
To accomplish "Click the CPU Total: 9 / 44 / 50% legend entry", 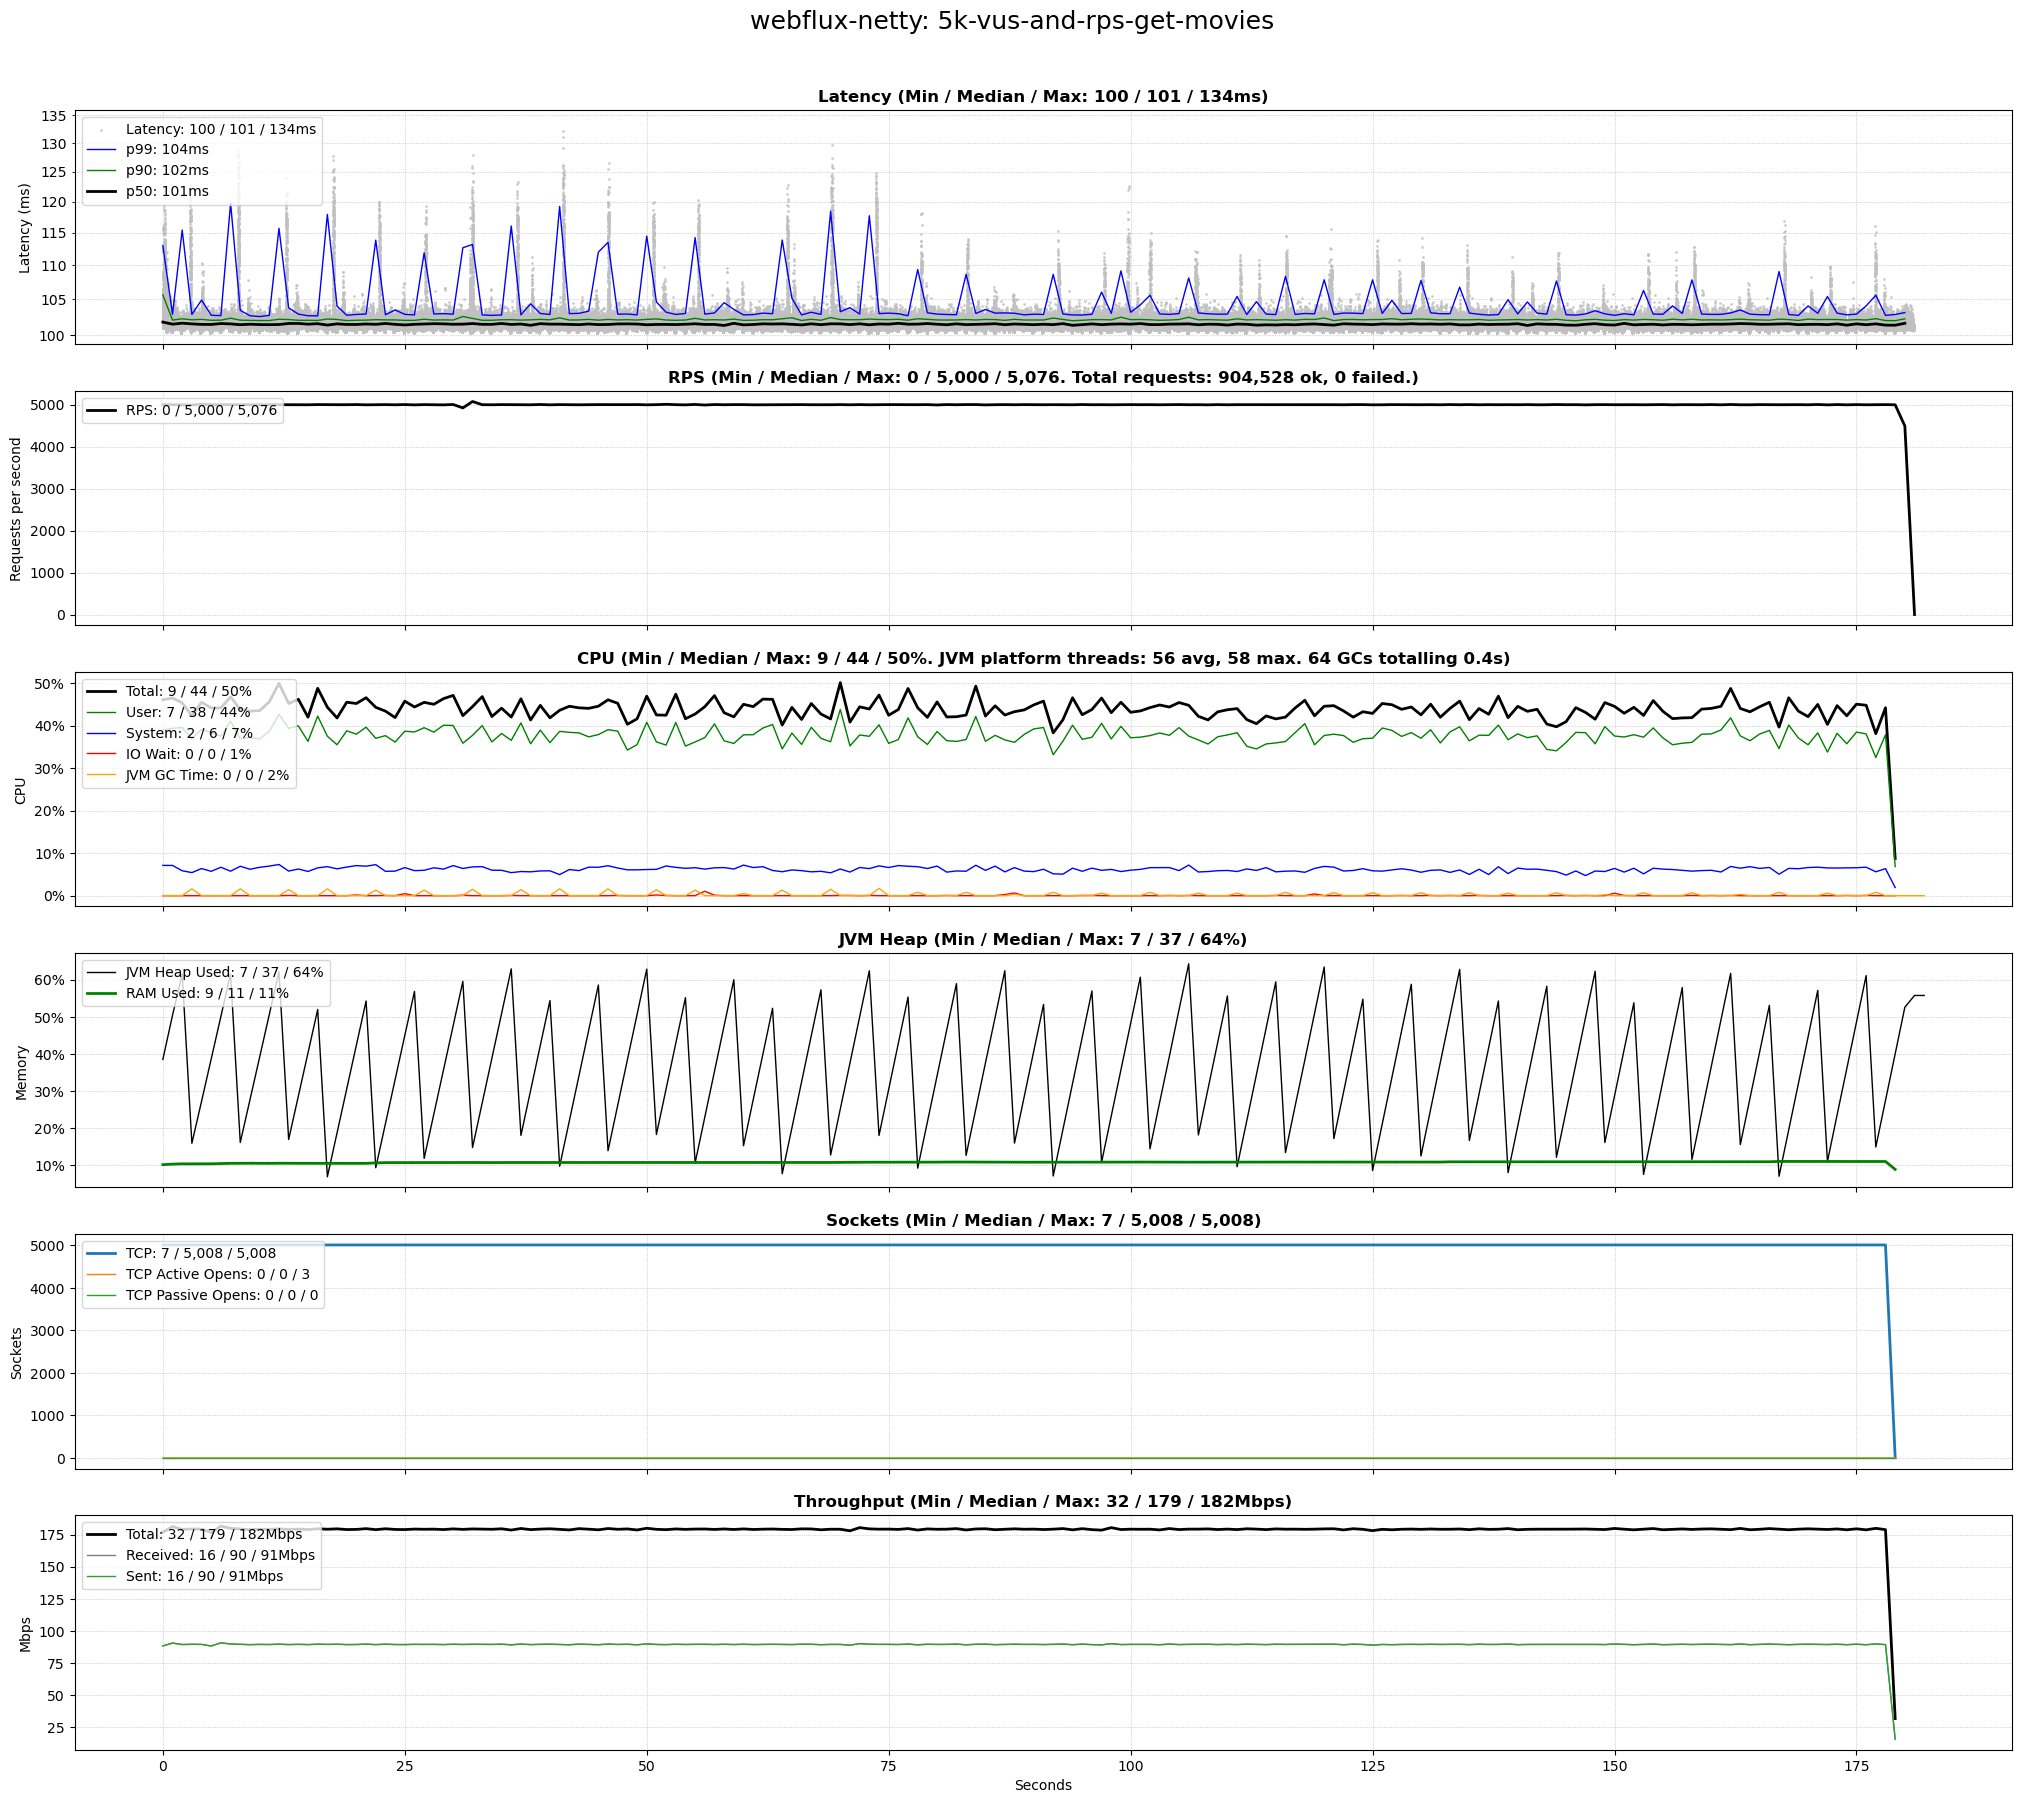I will (188, 692).
